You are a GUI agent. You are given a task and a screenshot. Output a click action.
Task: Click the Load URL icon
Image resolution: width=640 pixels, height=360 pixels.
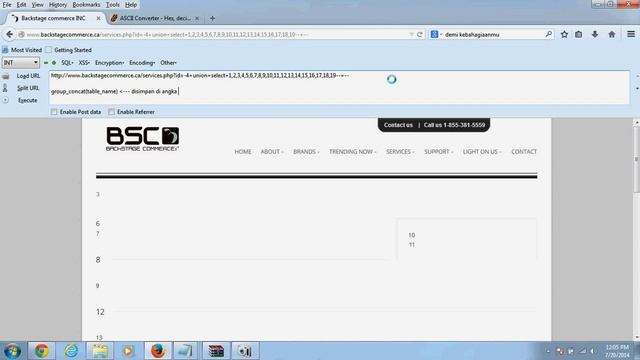5,76
